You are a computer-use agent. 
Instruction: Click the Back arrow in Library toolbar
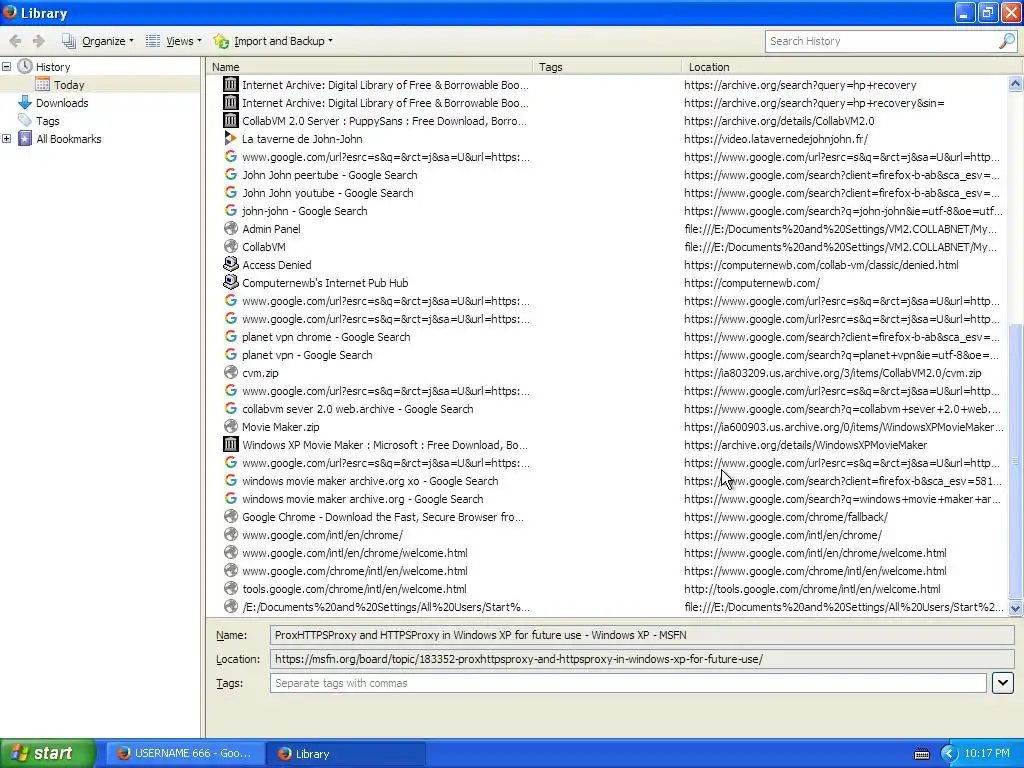[15, 41]
